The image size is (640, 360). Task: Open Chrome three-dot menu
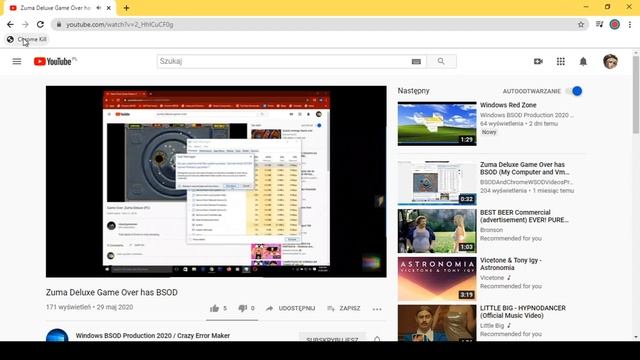tap(630, 24)
